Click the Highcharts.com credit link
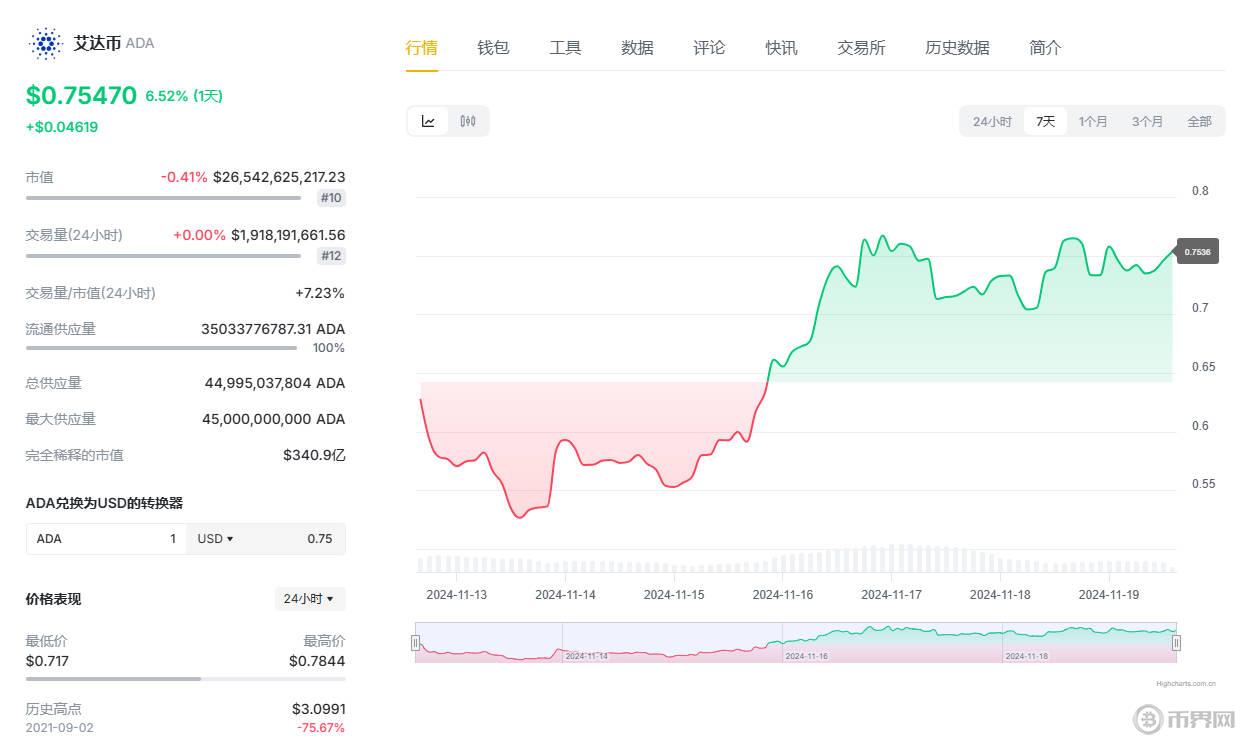The height and width of the screenshot is (747, 1246). (1185, 684)
